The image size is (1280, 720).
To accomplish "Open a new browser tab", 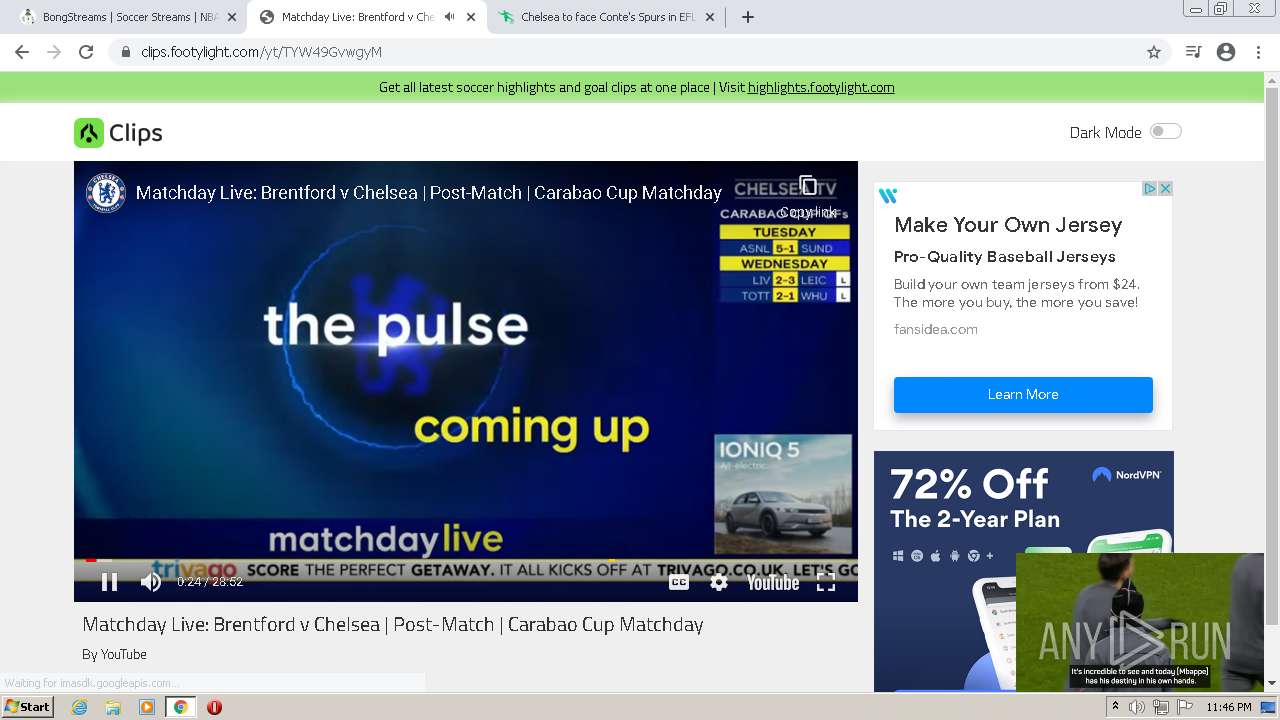I will [x=748, y=17].
